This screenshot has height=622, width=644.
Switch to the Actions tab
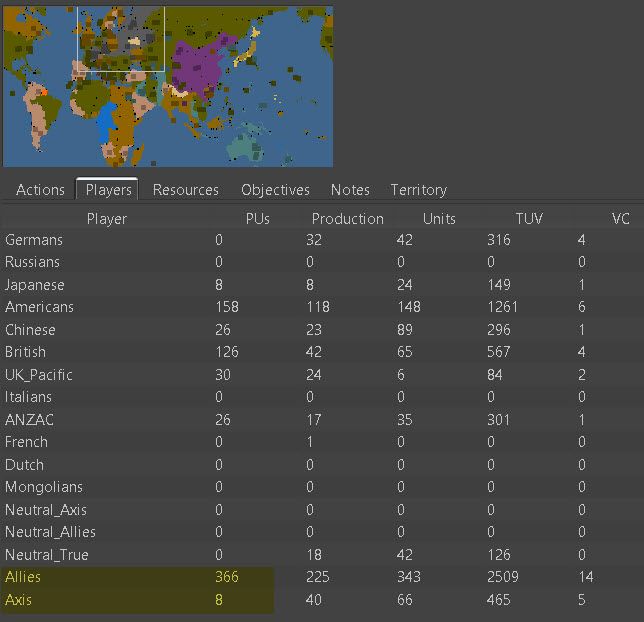point(40,190)
